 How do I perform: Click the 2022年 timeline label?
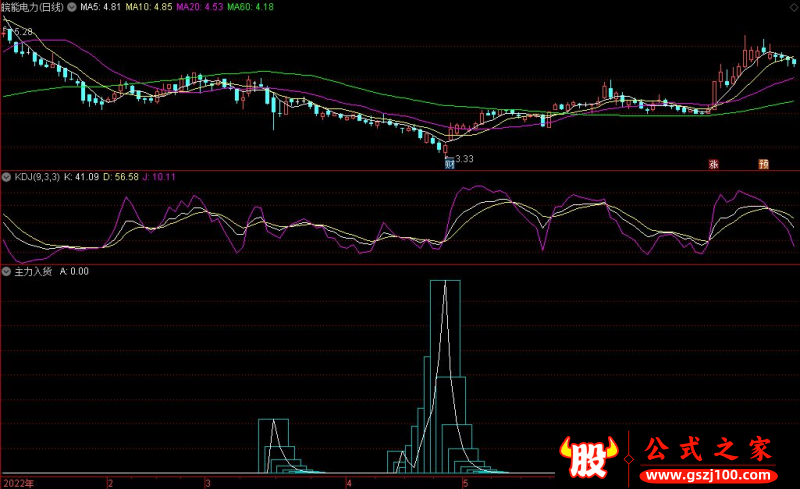(18, 483)
